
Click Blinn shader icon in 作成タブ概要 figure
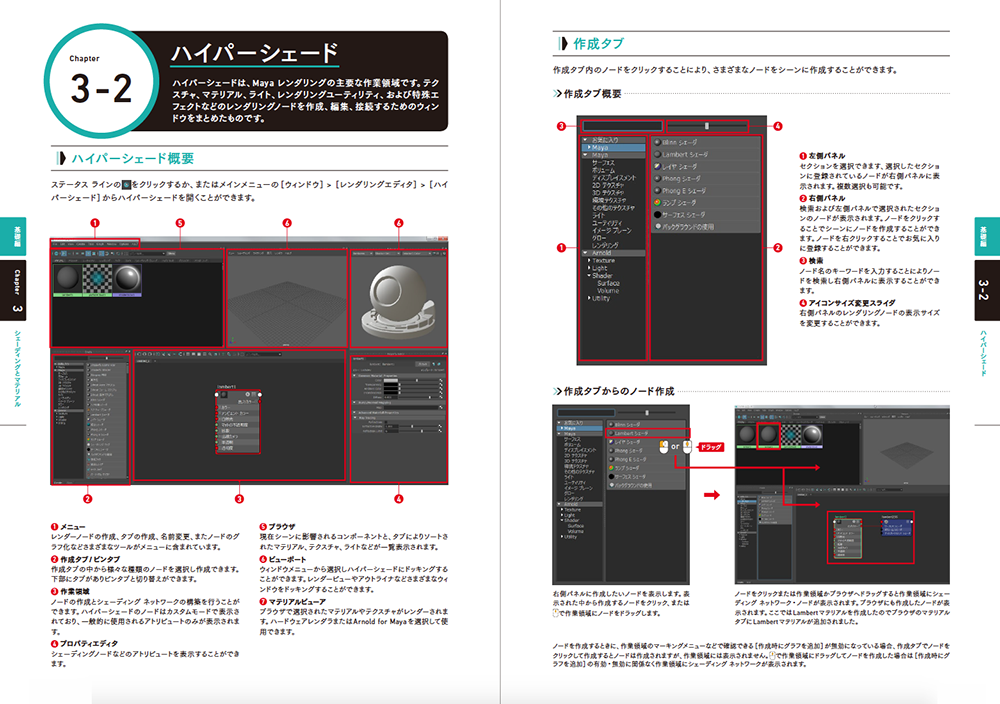coord(658,143)
